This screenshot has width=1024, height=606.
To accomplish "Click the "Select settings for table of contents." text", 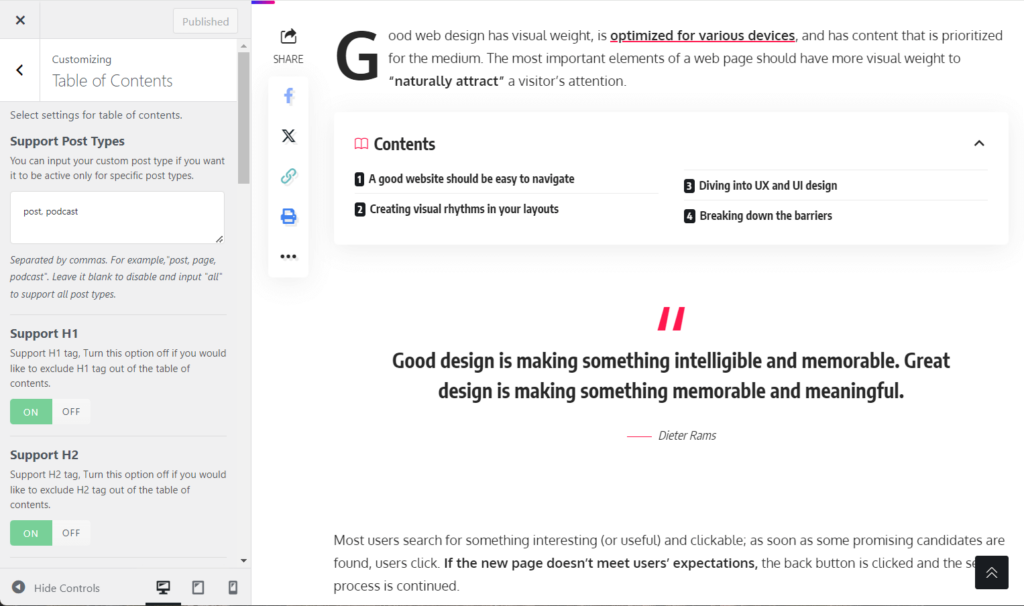I will point(96,115).
